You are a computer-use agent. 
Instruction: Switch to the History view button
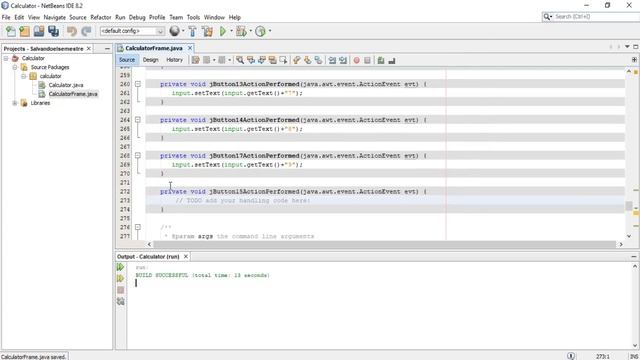tap(174, 60)
